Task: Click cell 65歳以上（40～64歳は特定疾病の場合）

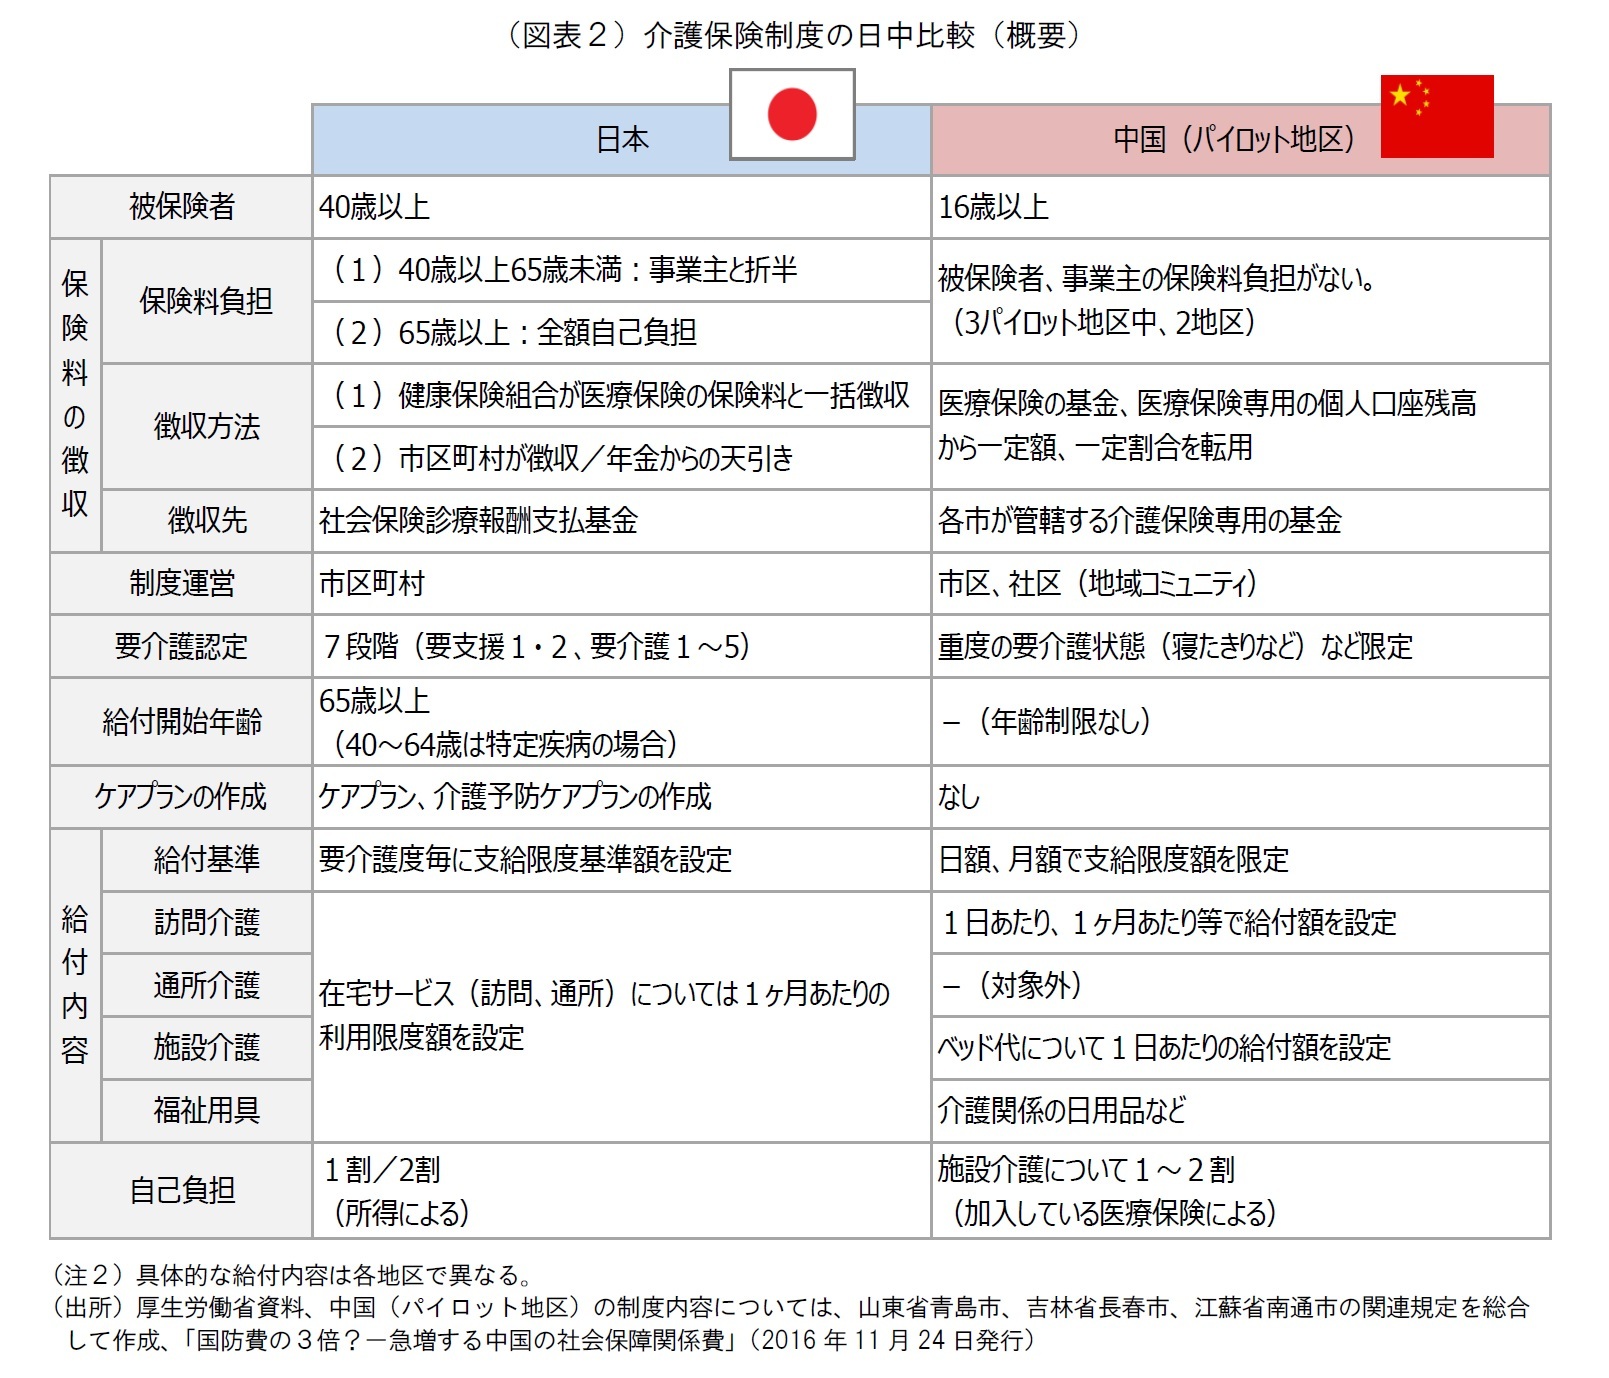Action: [622, 722]
